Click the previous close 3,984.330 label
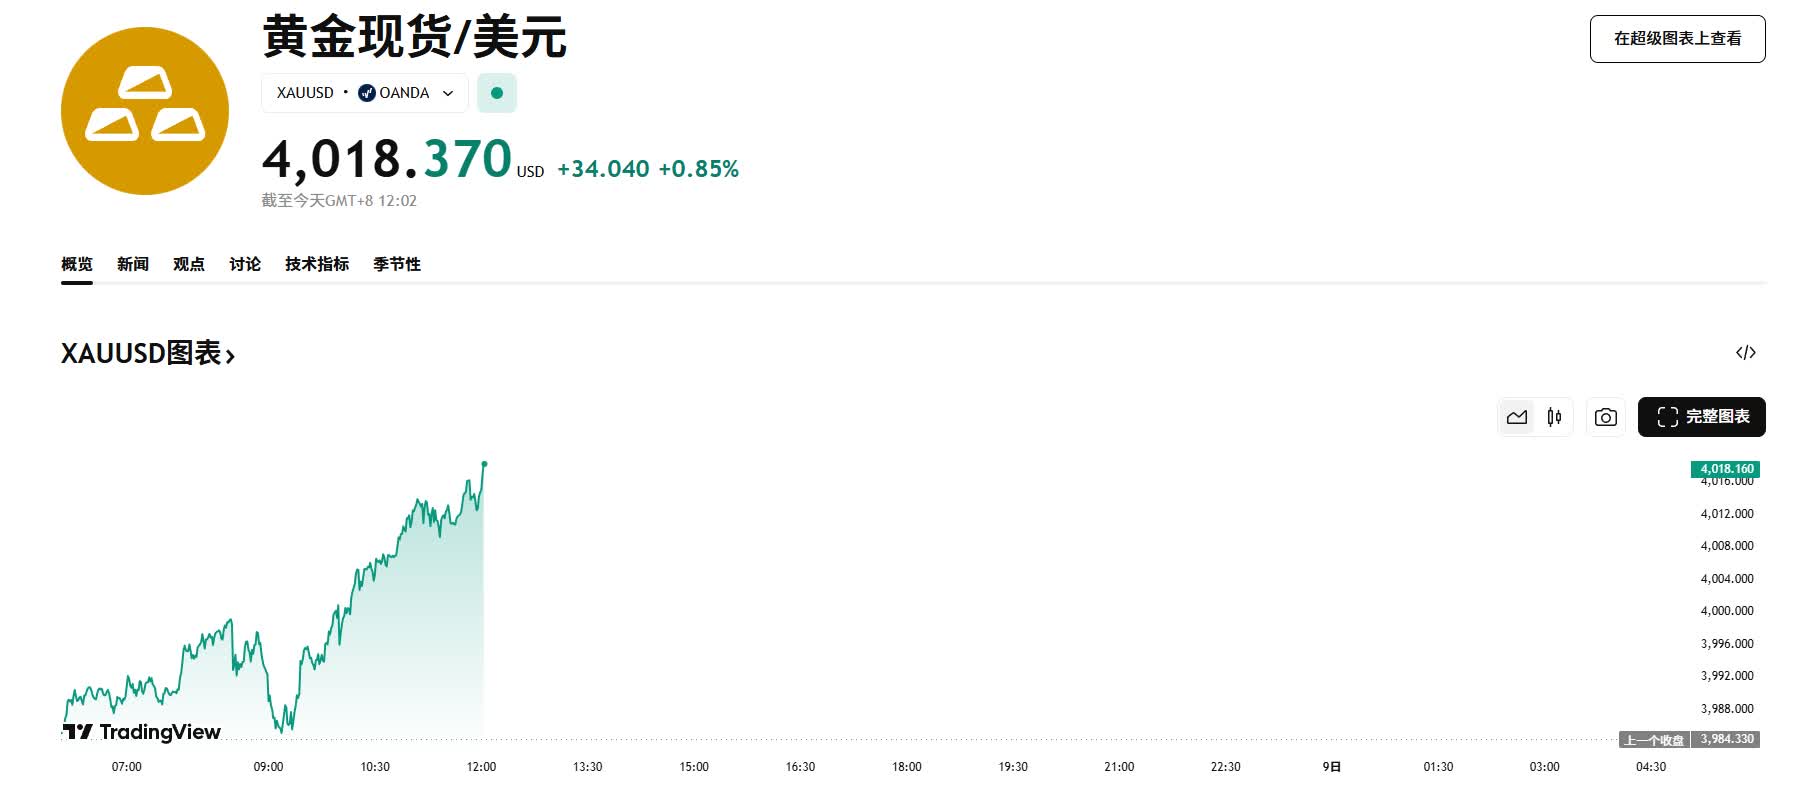The image size is (1820, 802). tap(1726, 739)
